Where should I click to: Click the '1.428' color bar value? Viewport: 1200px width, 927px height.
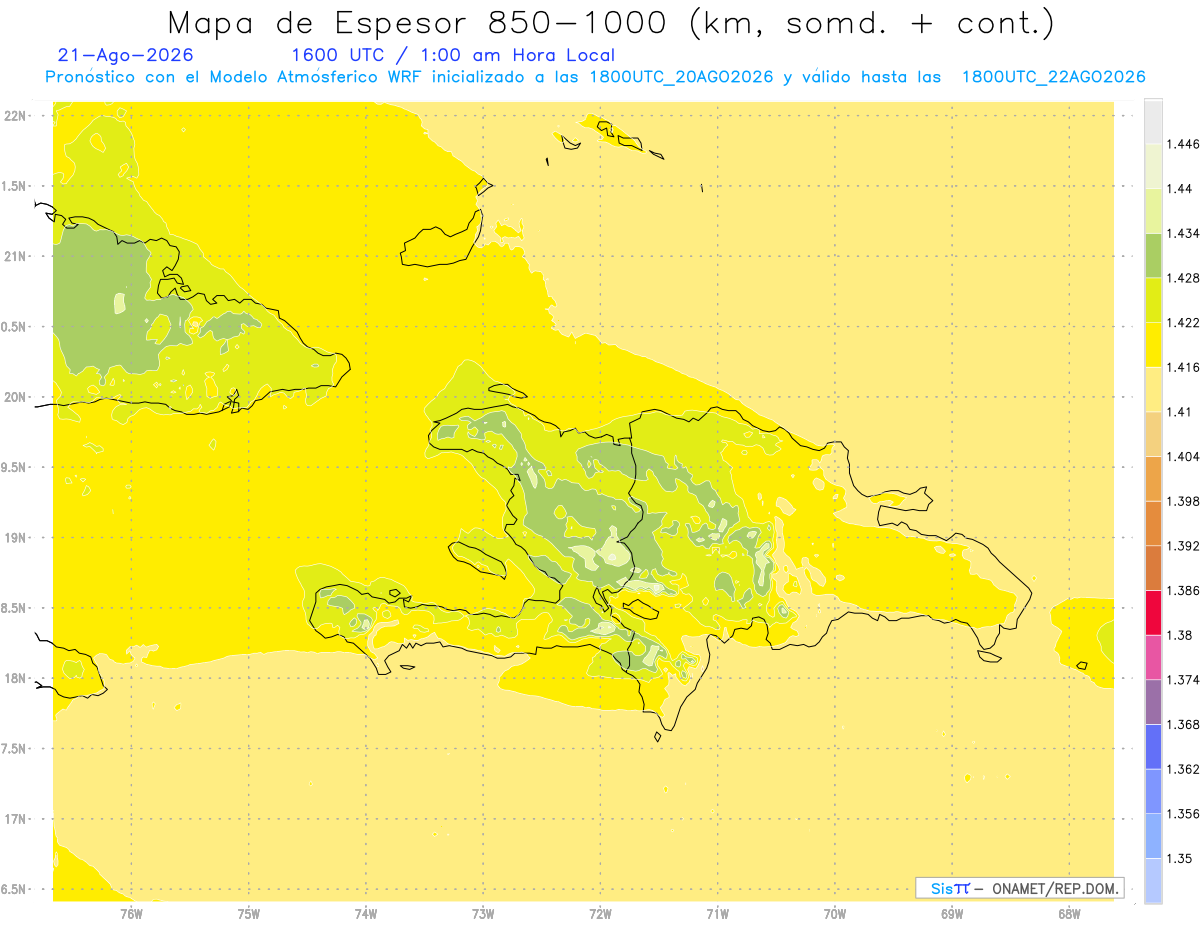[x=1184, y=278]
